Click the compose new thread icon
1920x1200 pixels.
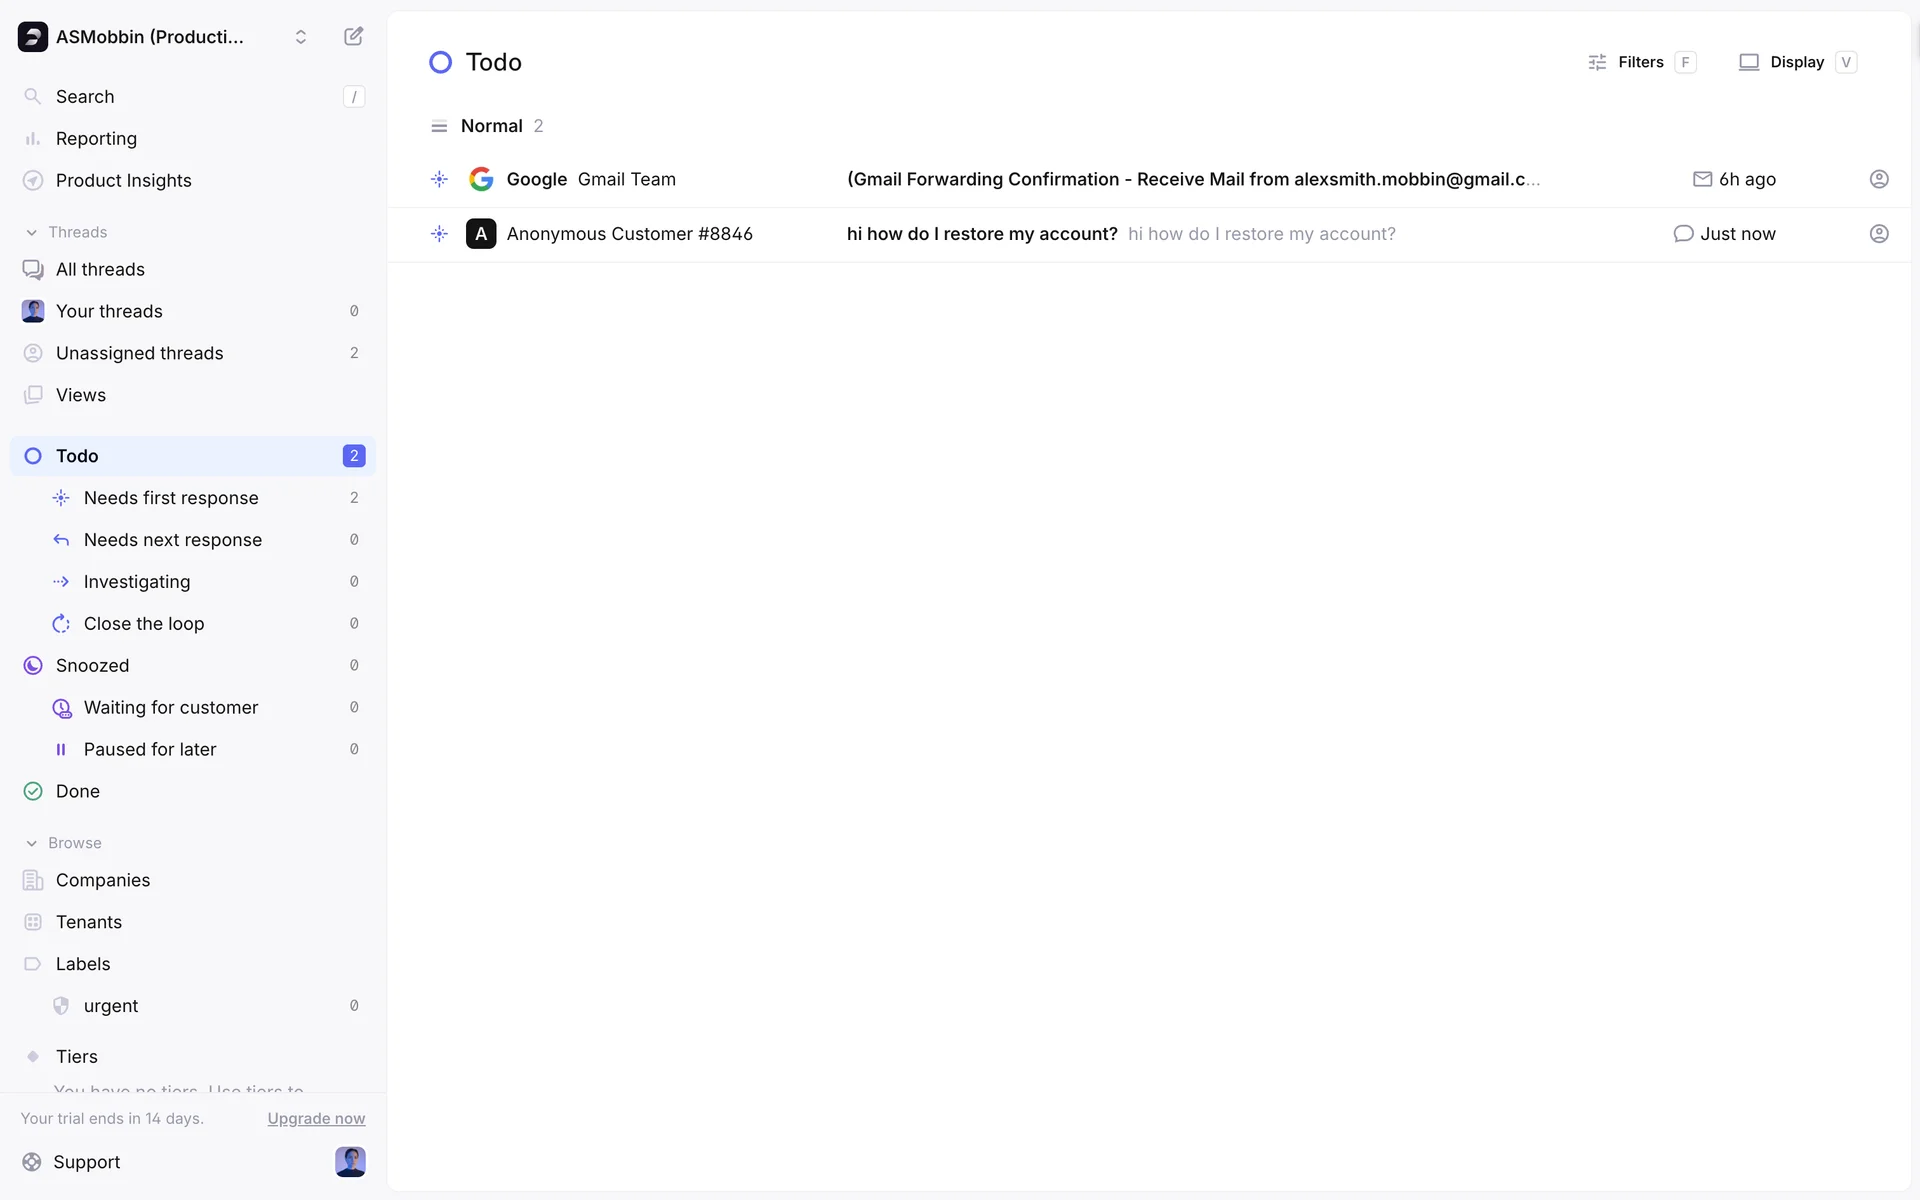[353, 37]
